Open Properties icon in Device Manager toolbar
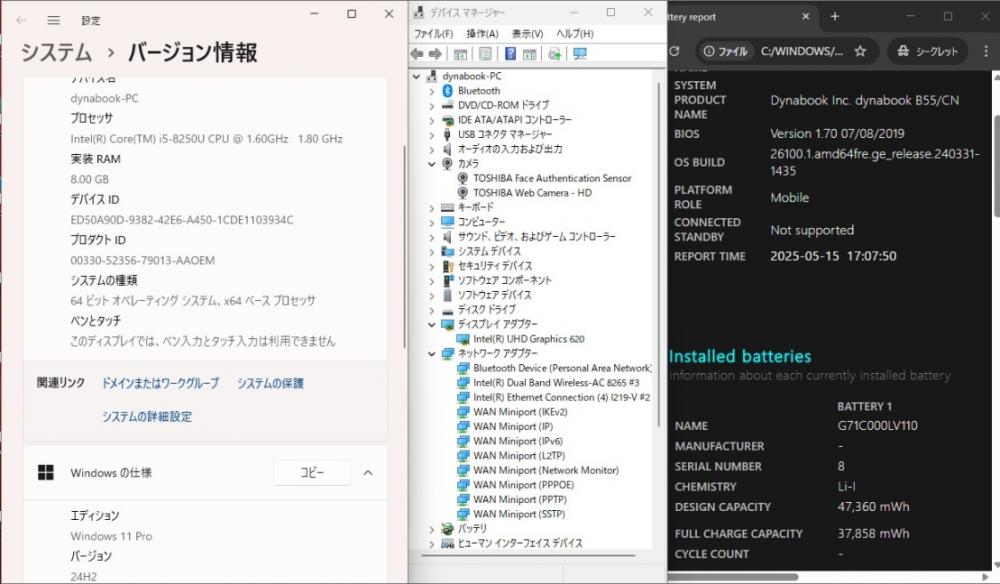This screenshot has width=1000, height=584. (485, 54)
